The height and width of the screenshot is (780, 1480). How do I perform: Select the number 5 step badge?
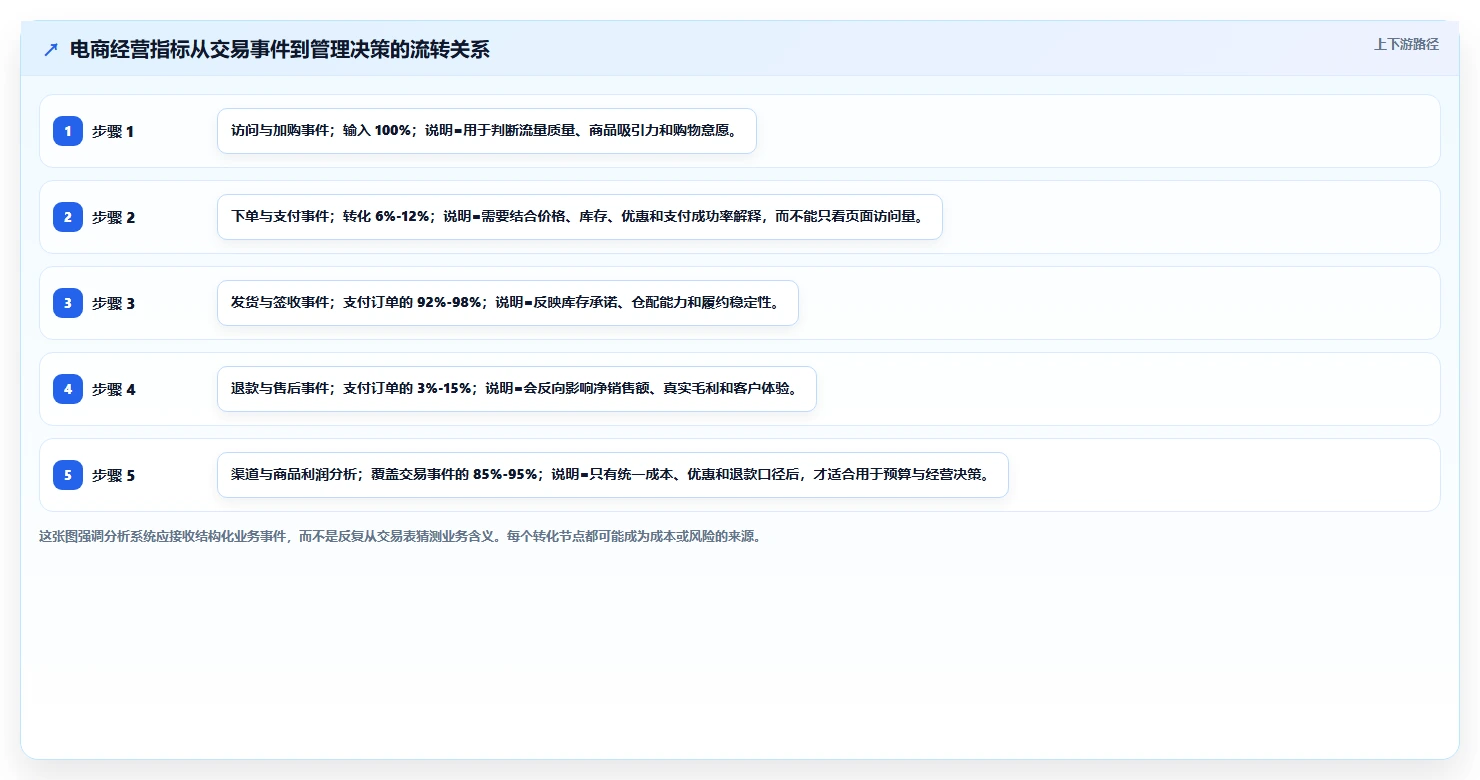pyautogui.click(x=68, y=475)
